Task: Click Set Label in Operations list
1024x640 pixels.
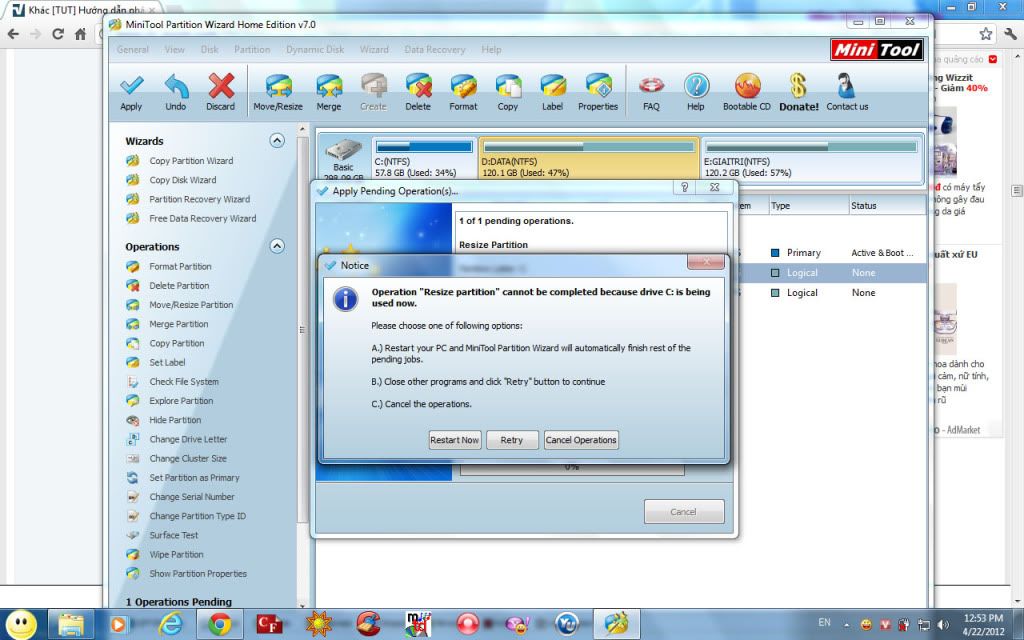Action: (x=167, y=362)
